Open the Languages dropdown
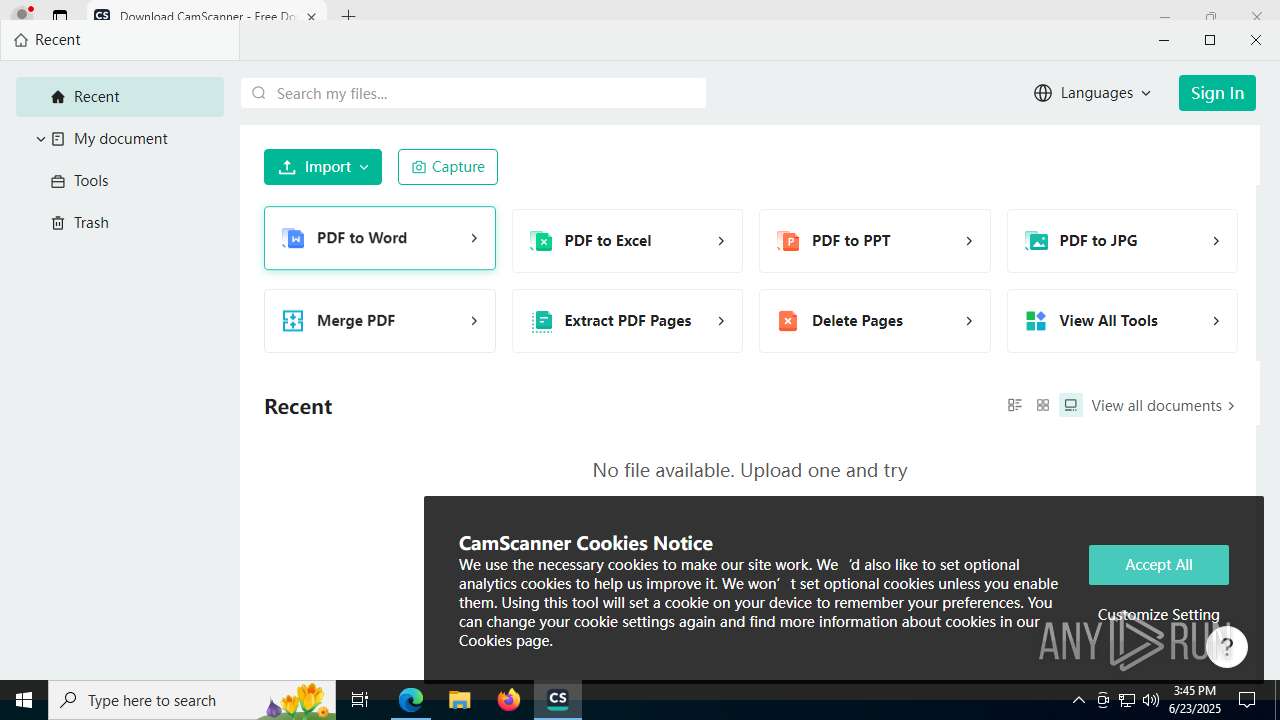Viewport: 1280px width, 720px height. pyautogui.click(x=1093, y=93)
